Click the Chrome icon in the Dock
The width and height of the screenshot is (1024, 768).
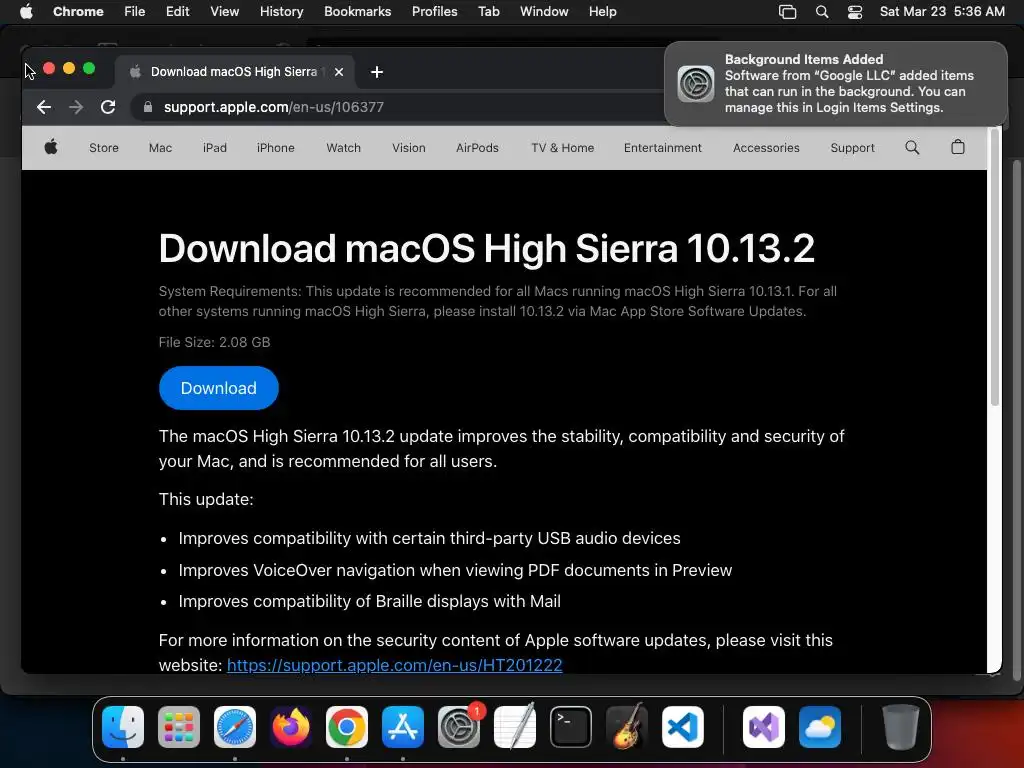pyautogui.click(x=347, y=727)
